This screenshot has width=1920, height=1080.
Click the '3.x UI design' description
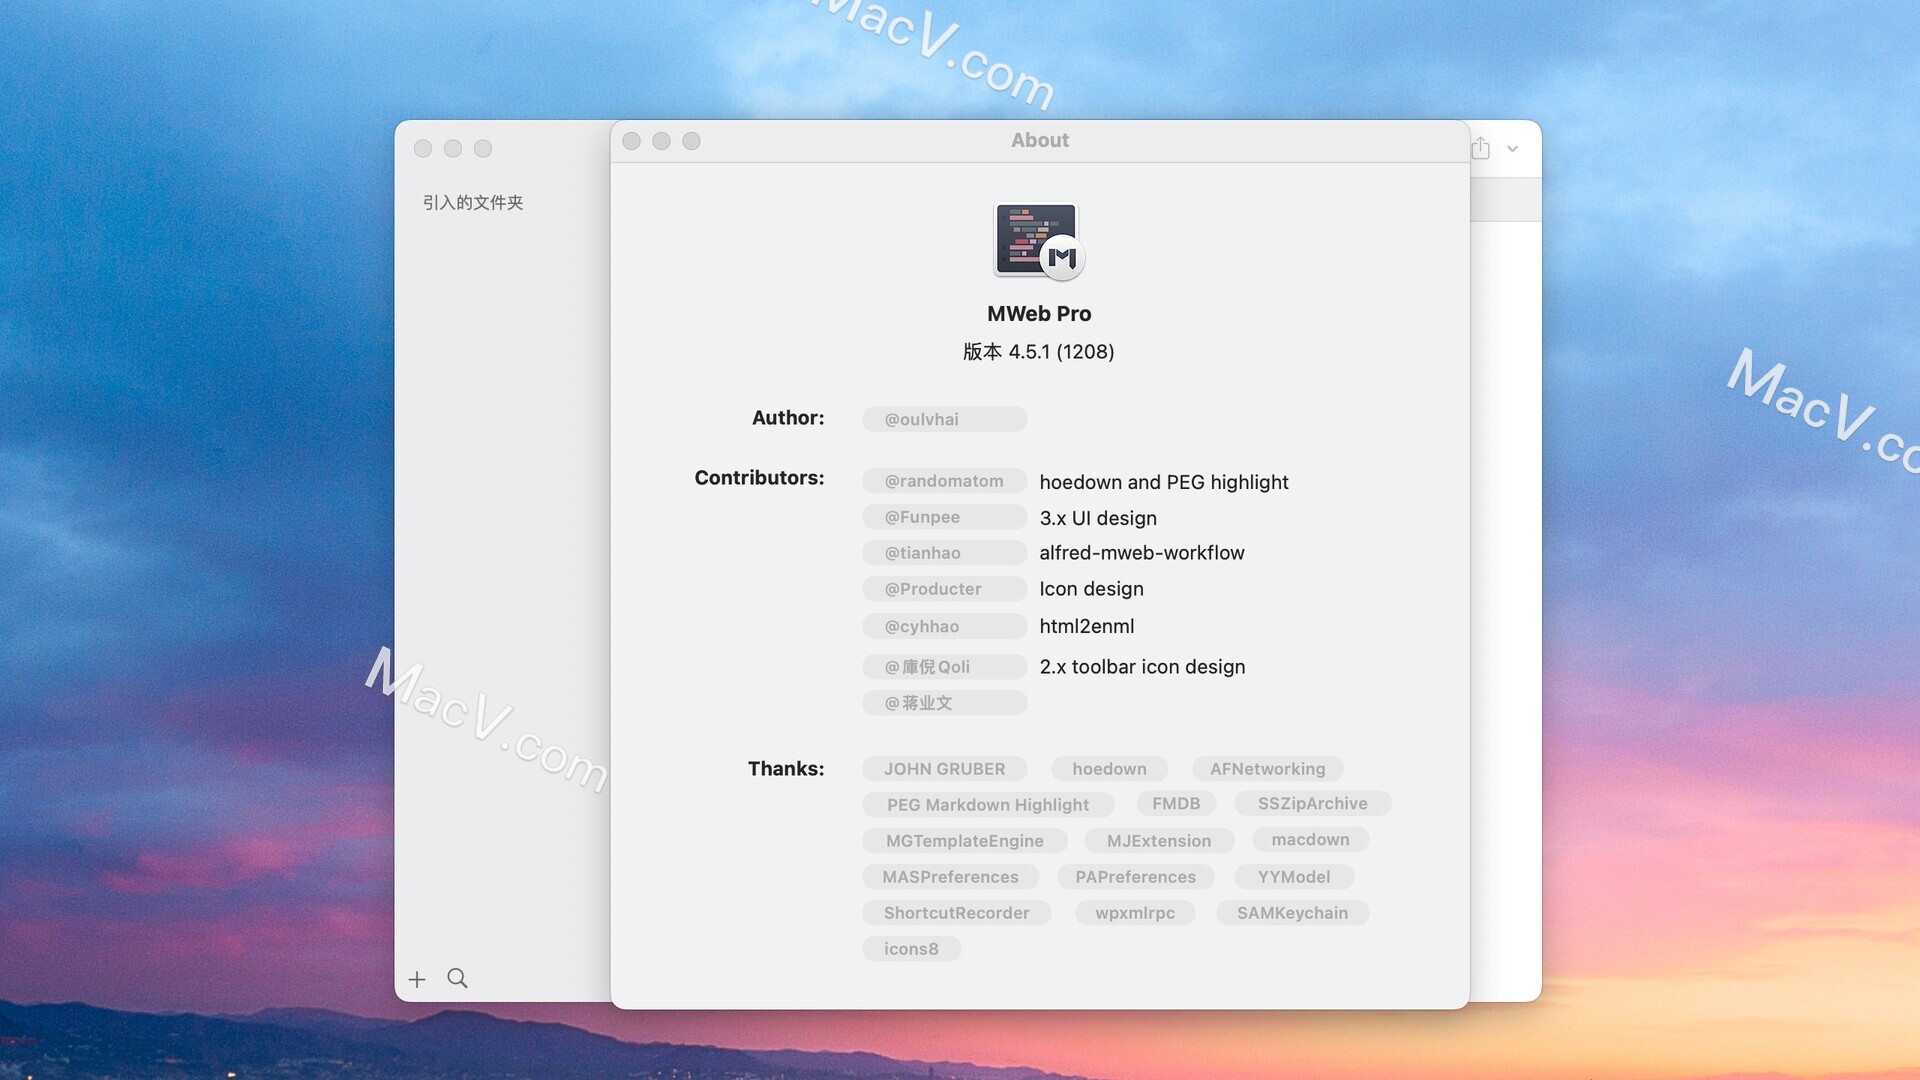pos(1098,518)
